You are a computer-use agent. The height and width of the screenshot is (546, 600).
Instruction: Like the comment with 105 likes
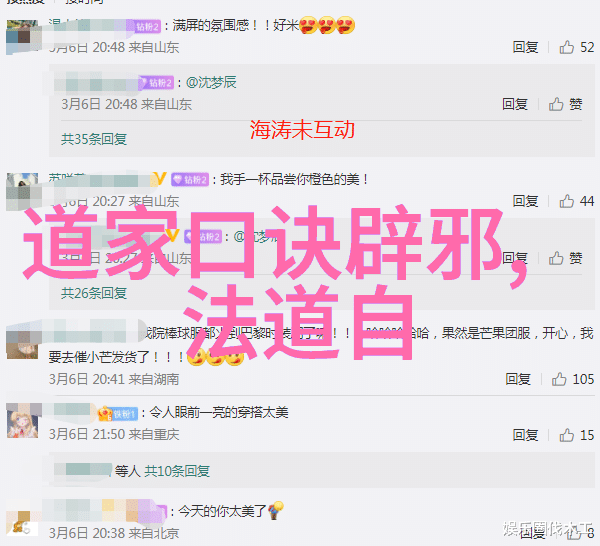coord(559,379)
